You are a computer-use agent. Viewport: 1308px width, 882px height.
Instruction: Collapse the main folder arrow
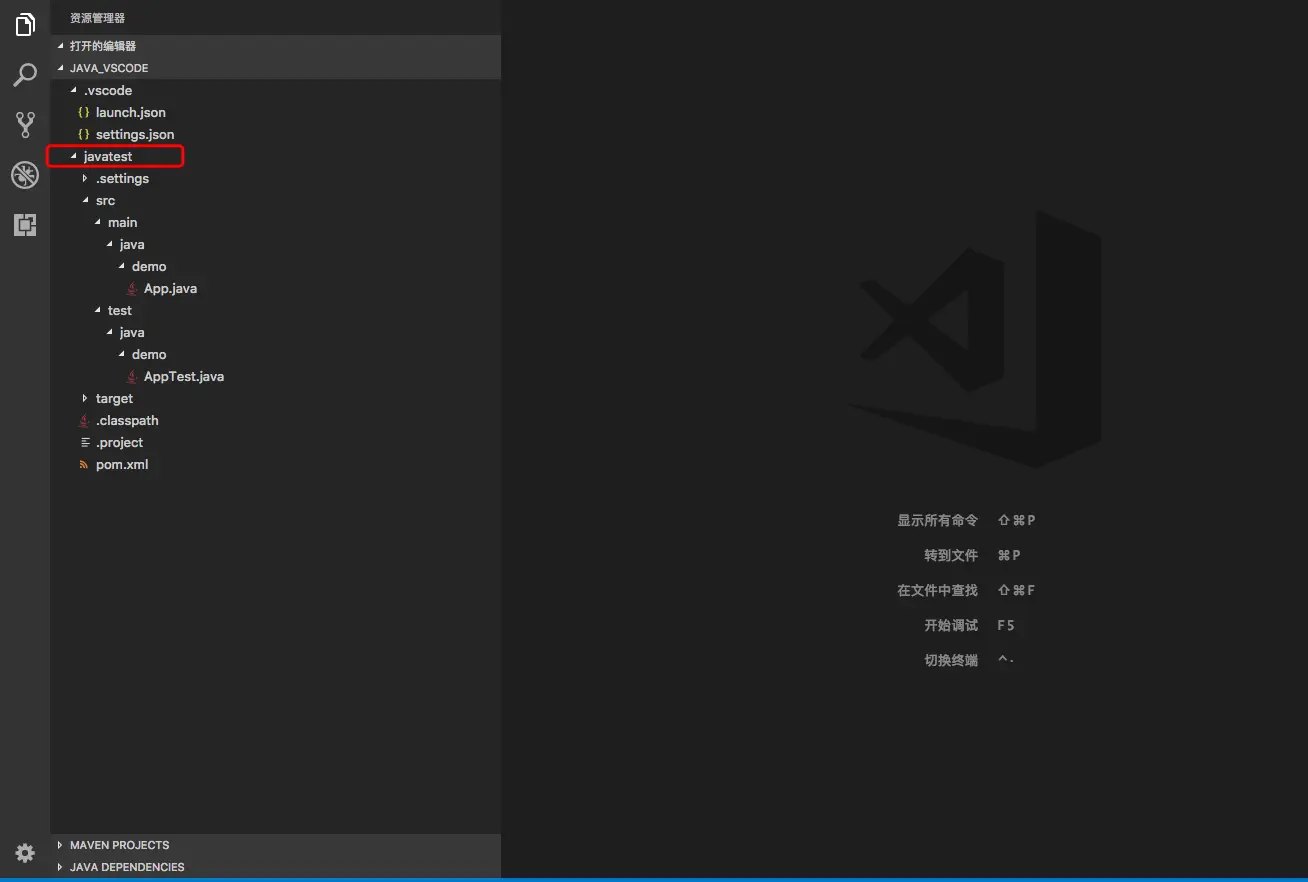tap(97, 222)
